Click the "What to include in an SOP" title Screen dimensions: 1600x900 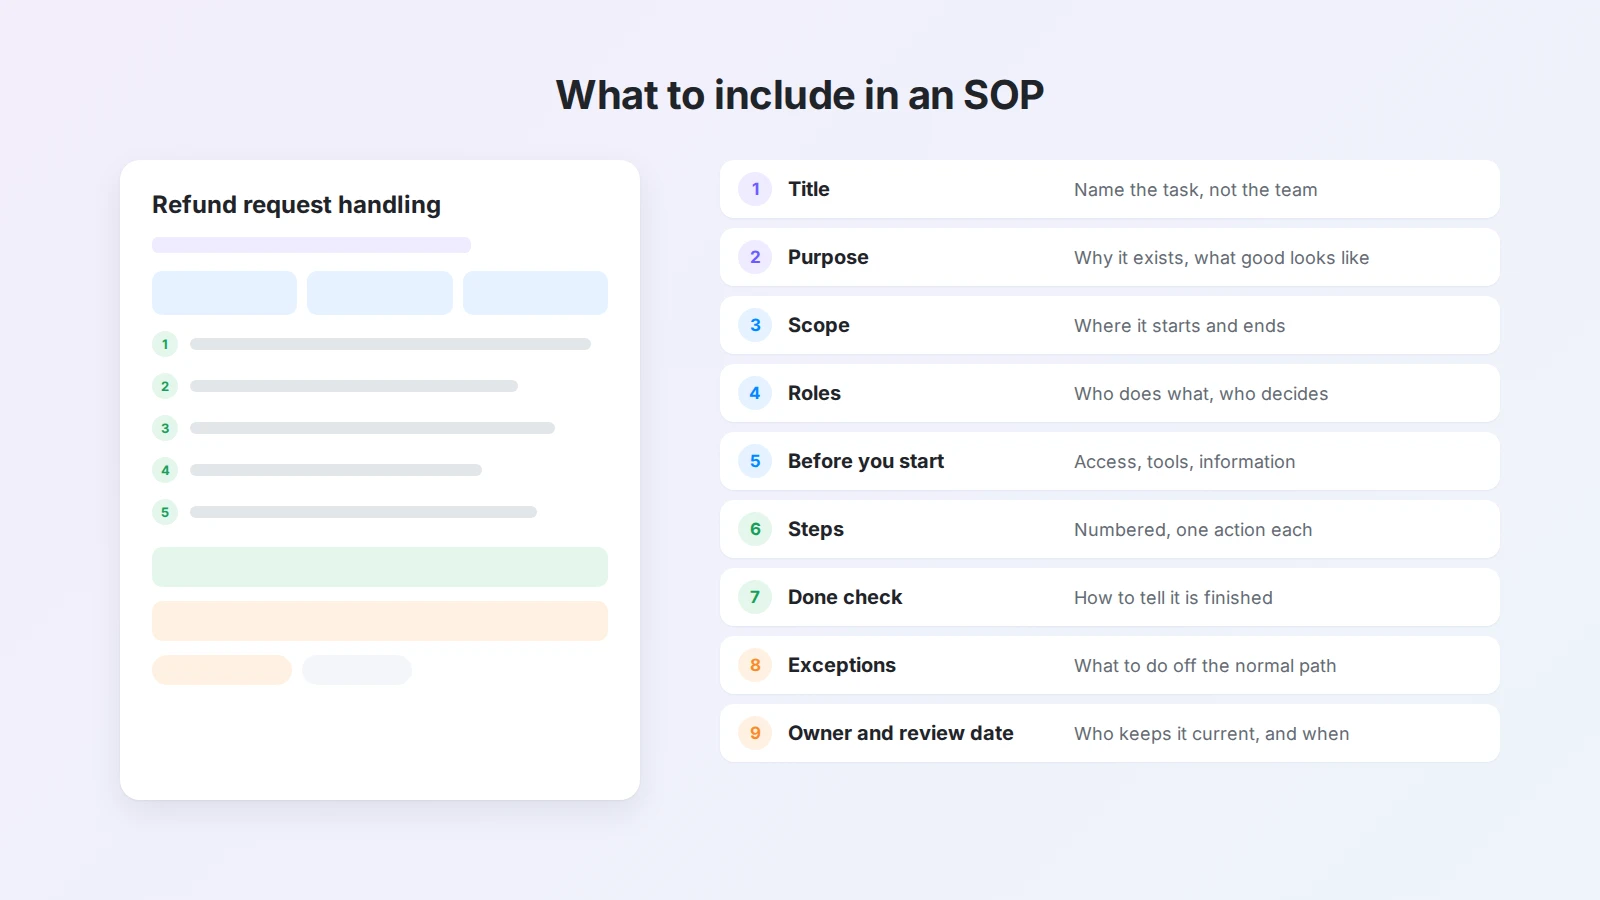coord(800,95)
